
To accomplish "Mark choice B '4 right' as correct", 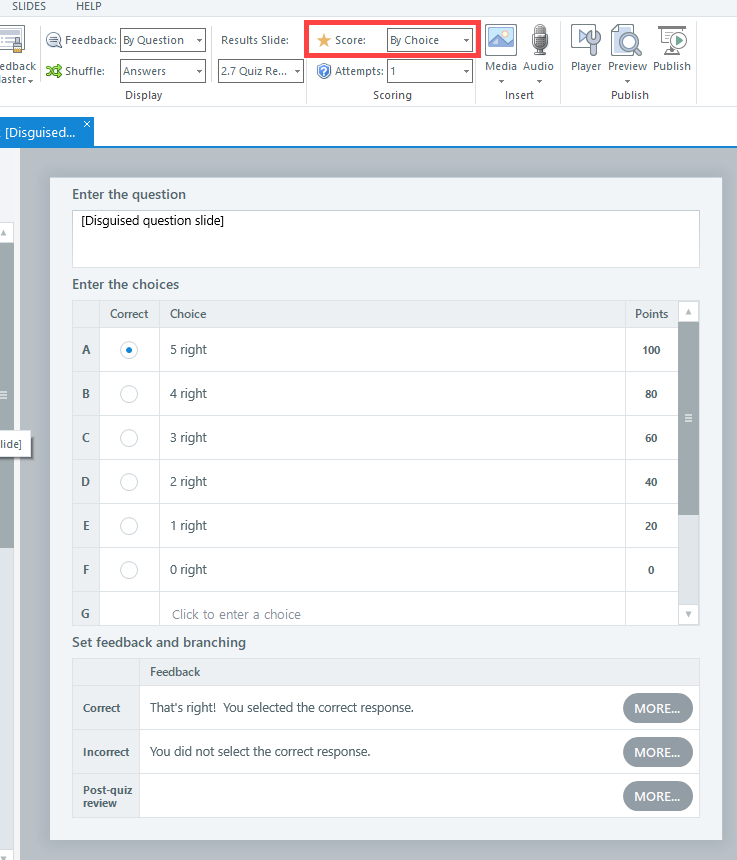I will click(x=129, y=394).
